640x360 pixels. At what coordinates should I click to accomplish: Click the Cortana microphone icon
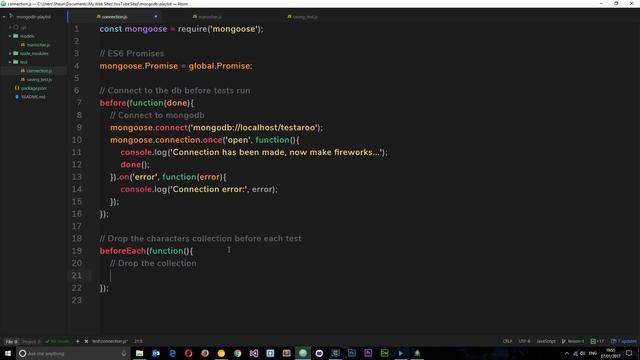tap(124, 353)
